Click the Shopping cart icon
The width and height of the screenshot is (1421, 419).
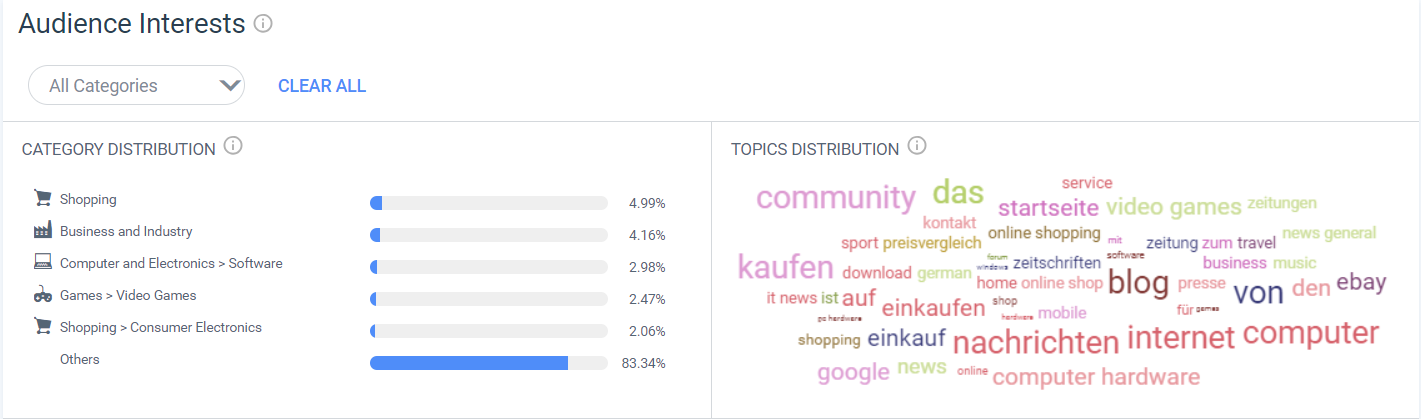[x=42, y=198]
